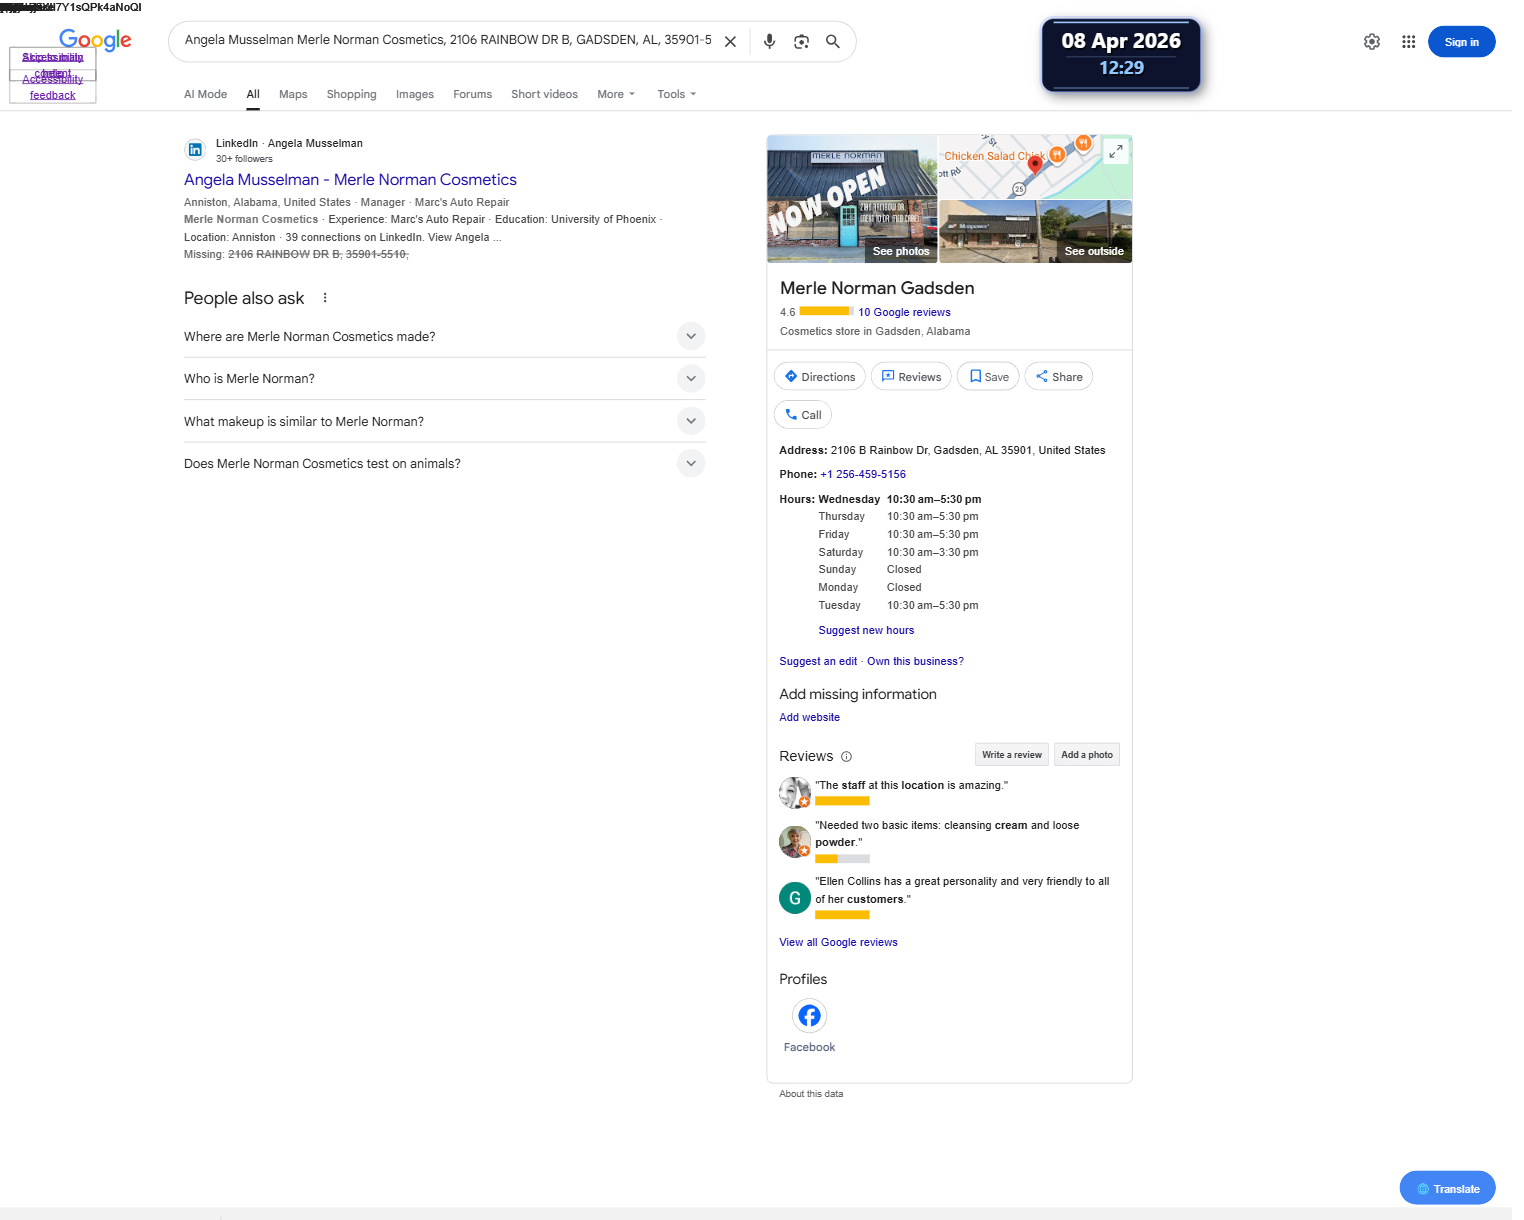Select the All results tab
Image resolution: width=1524 pixels, height=1220 pixels.
pos(253,94)
